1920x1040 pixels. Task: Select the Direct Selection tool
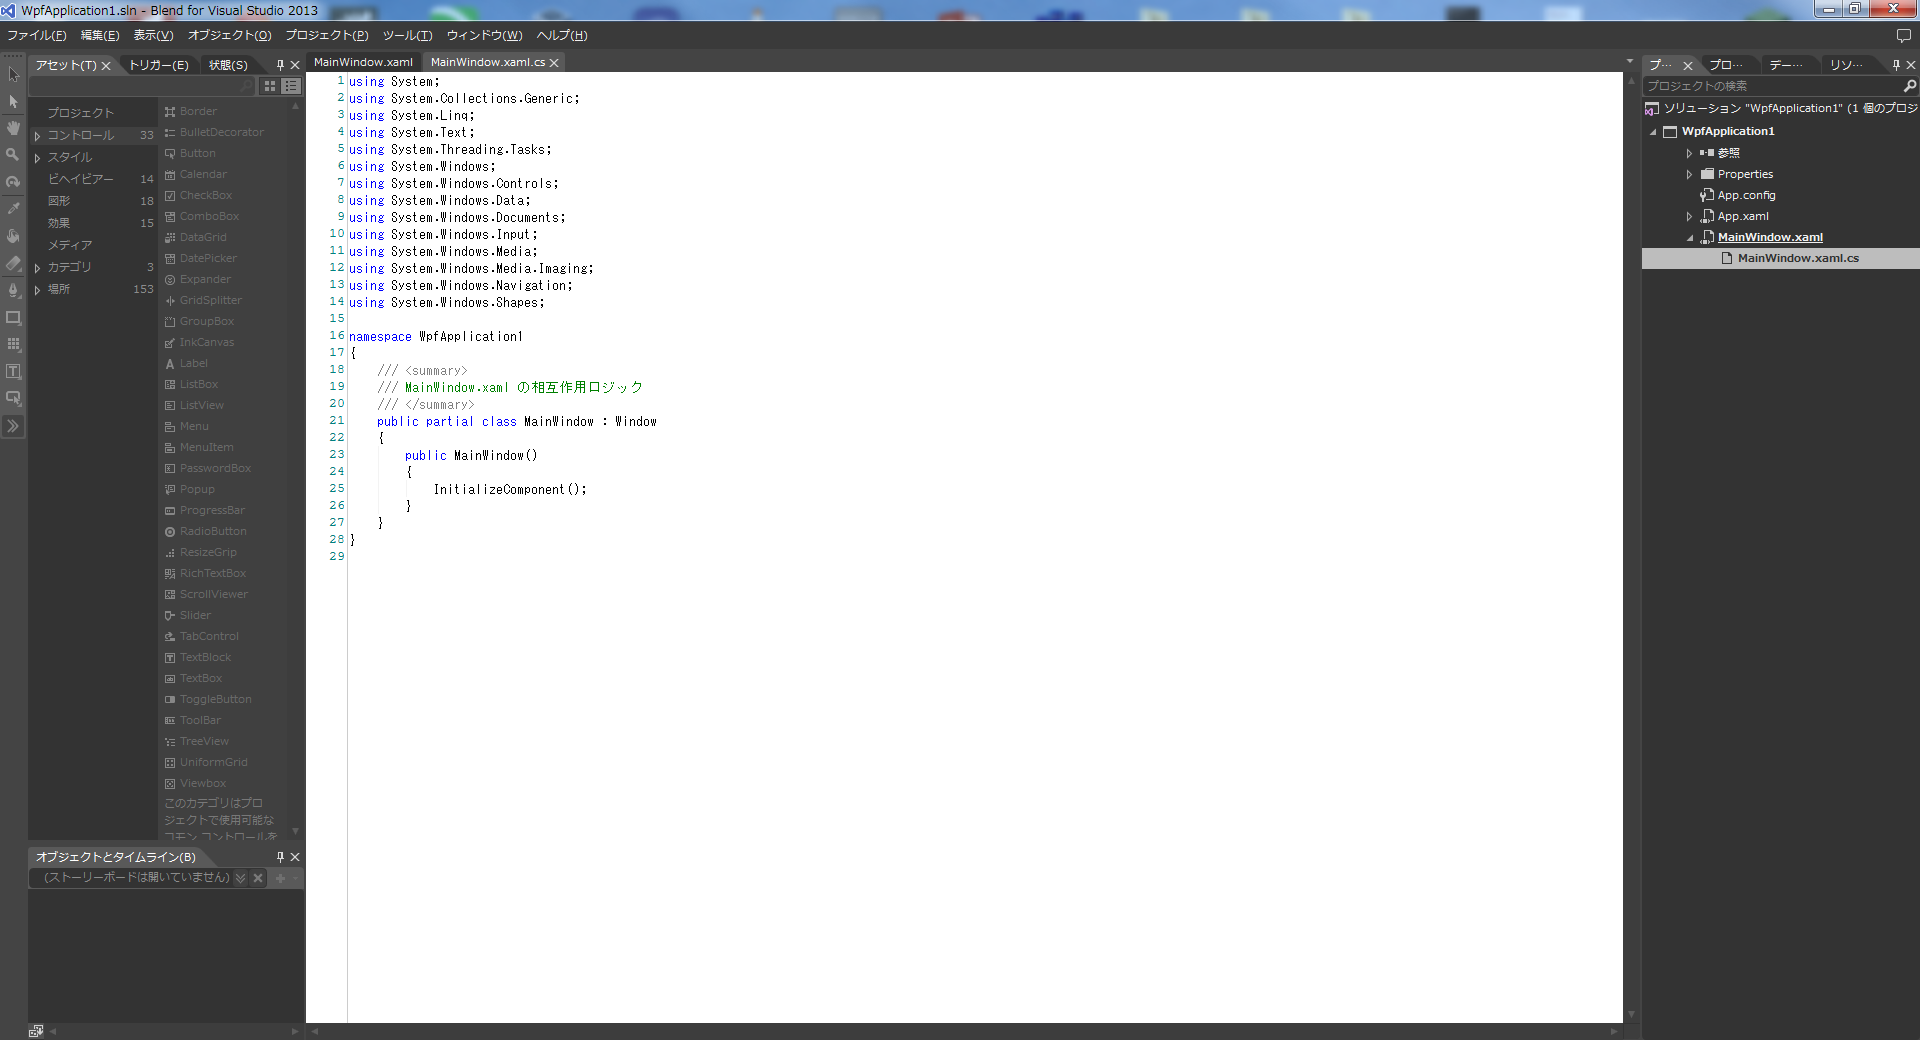pos(13,102)
